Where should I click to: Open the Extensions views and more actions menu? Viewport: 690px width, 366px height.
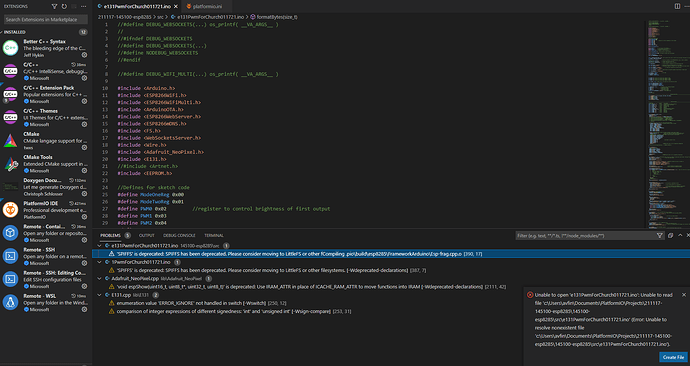pyautogui.click(x=83, y=7)
